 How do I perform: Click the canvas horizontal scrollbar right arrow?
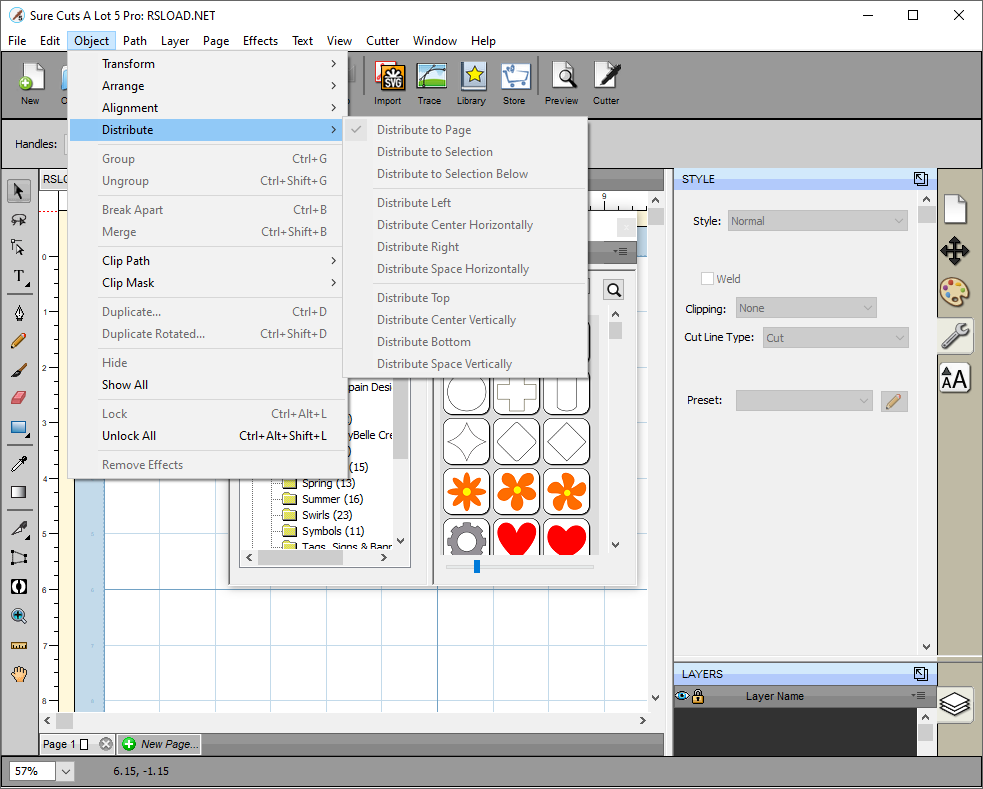pyautogui.click(x=643, y=721)
